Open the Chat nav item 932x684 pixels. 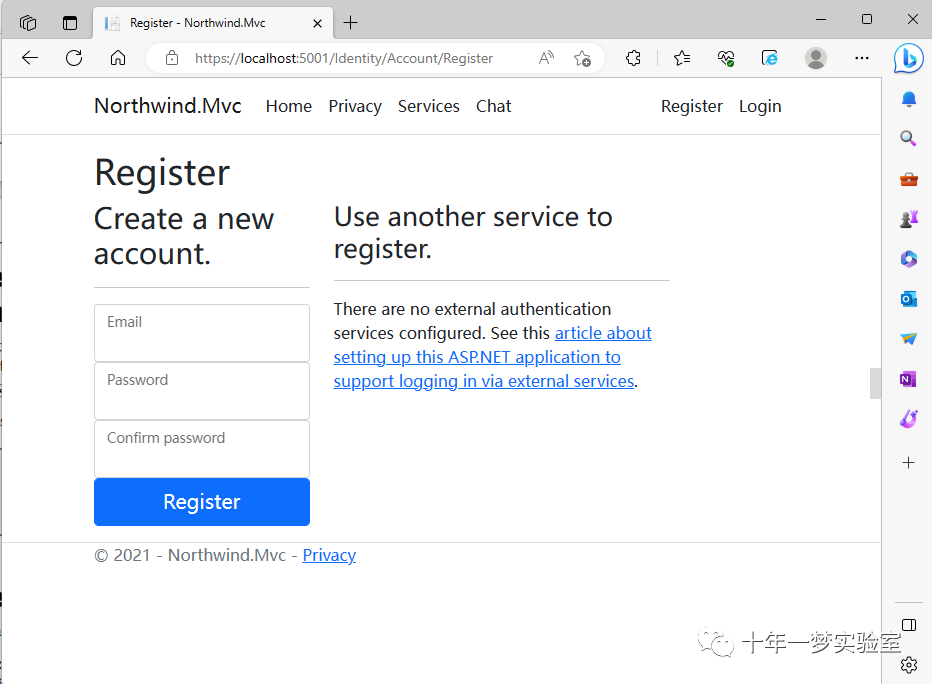pos(493,106)
